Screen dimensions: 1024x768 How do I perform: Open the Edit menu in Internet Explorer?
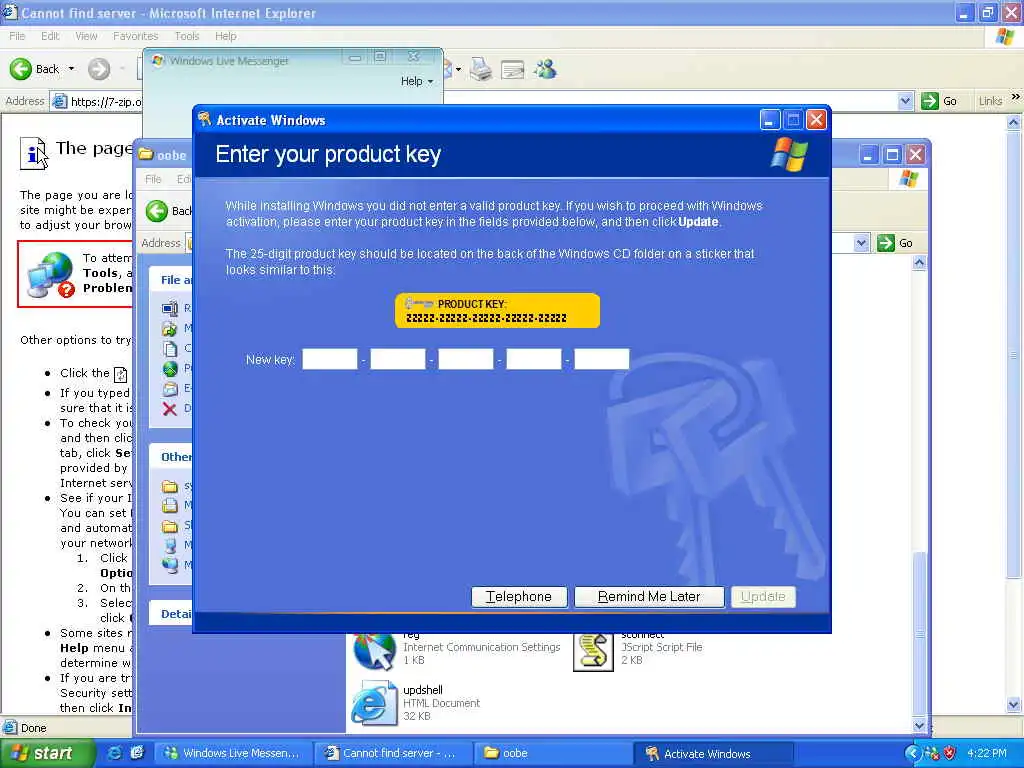pyautogui.click(x=50, y=36)
